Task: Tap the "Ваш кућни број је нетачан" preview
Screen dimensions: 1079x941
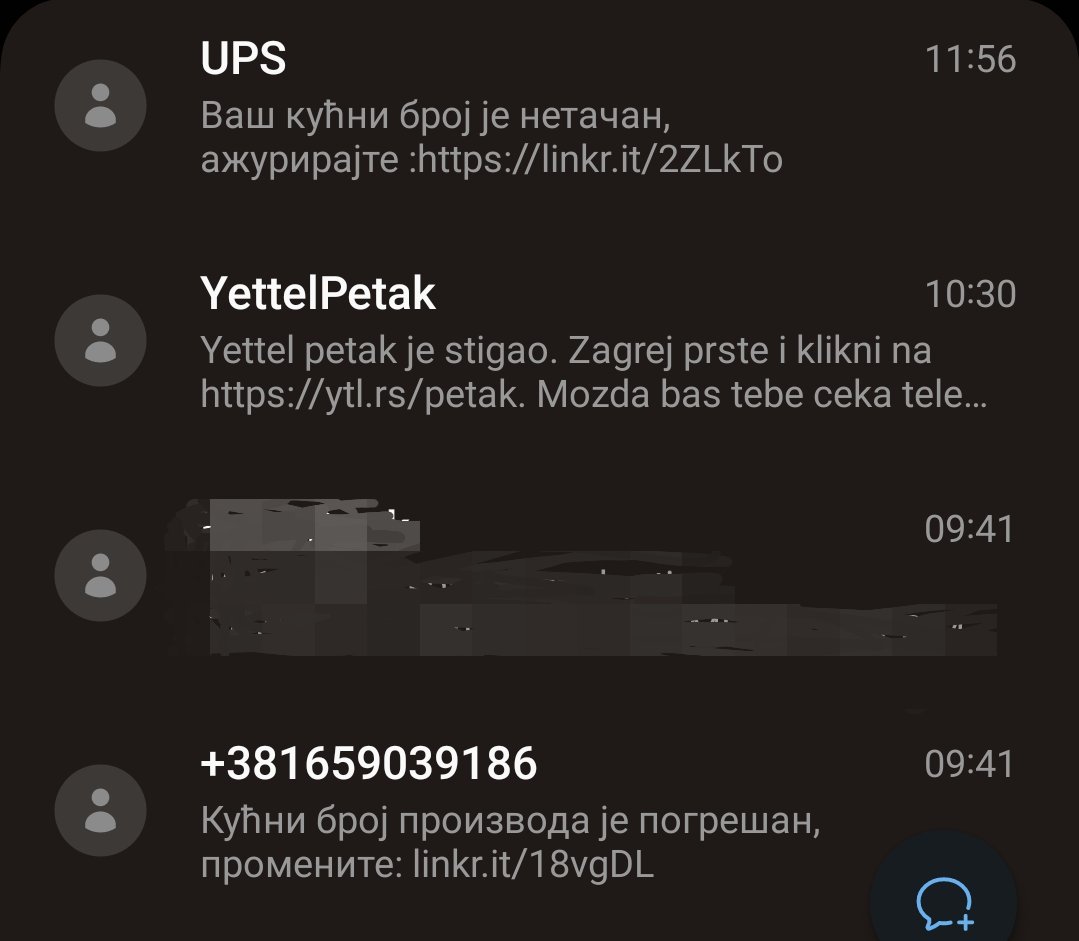Action: [x=436, y=116]
